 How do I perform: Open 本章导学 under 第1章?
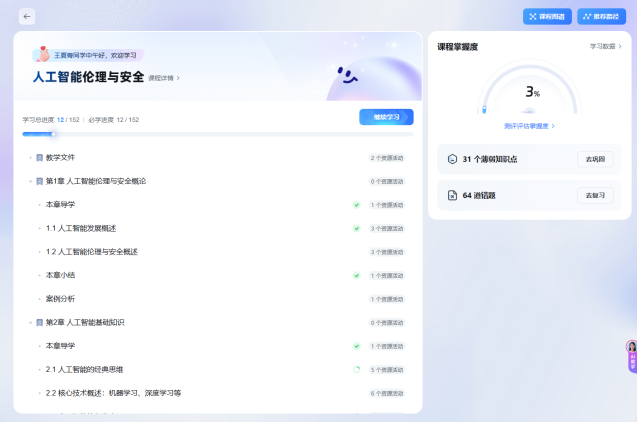(x=60, y=205)
